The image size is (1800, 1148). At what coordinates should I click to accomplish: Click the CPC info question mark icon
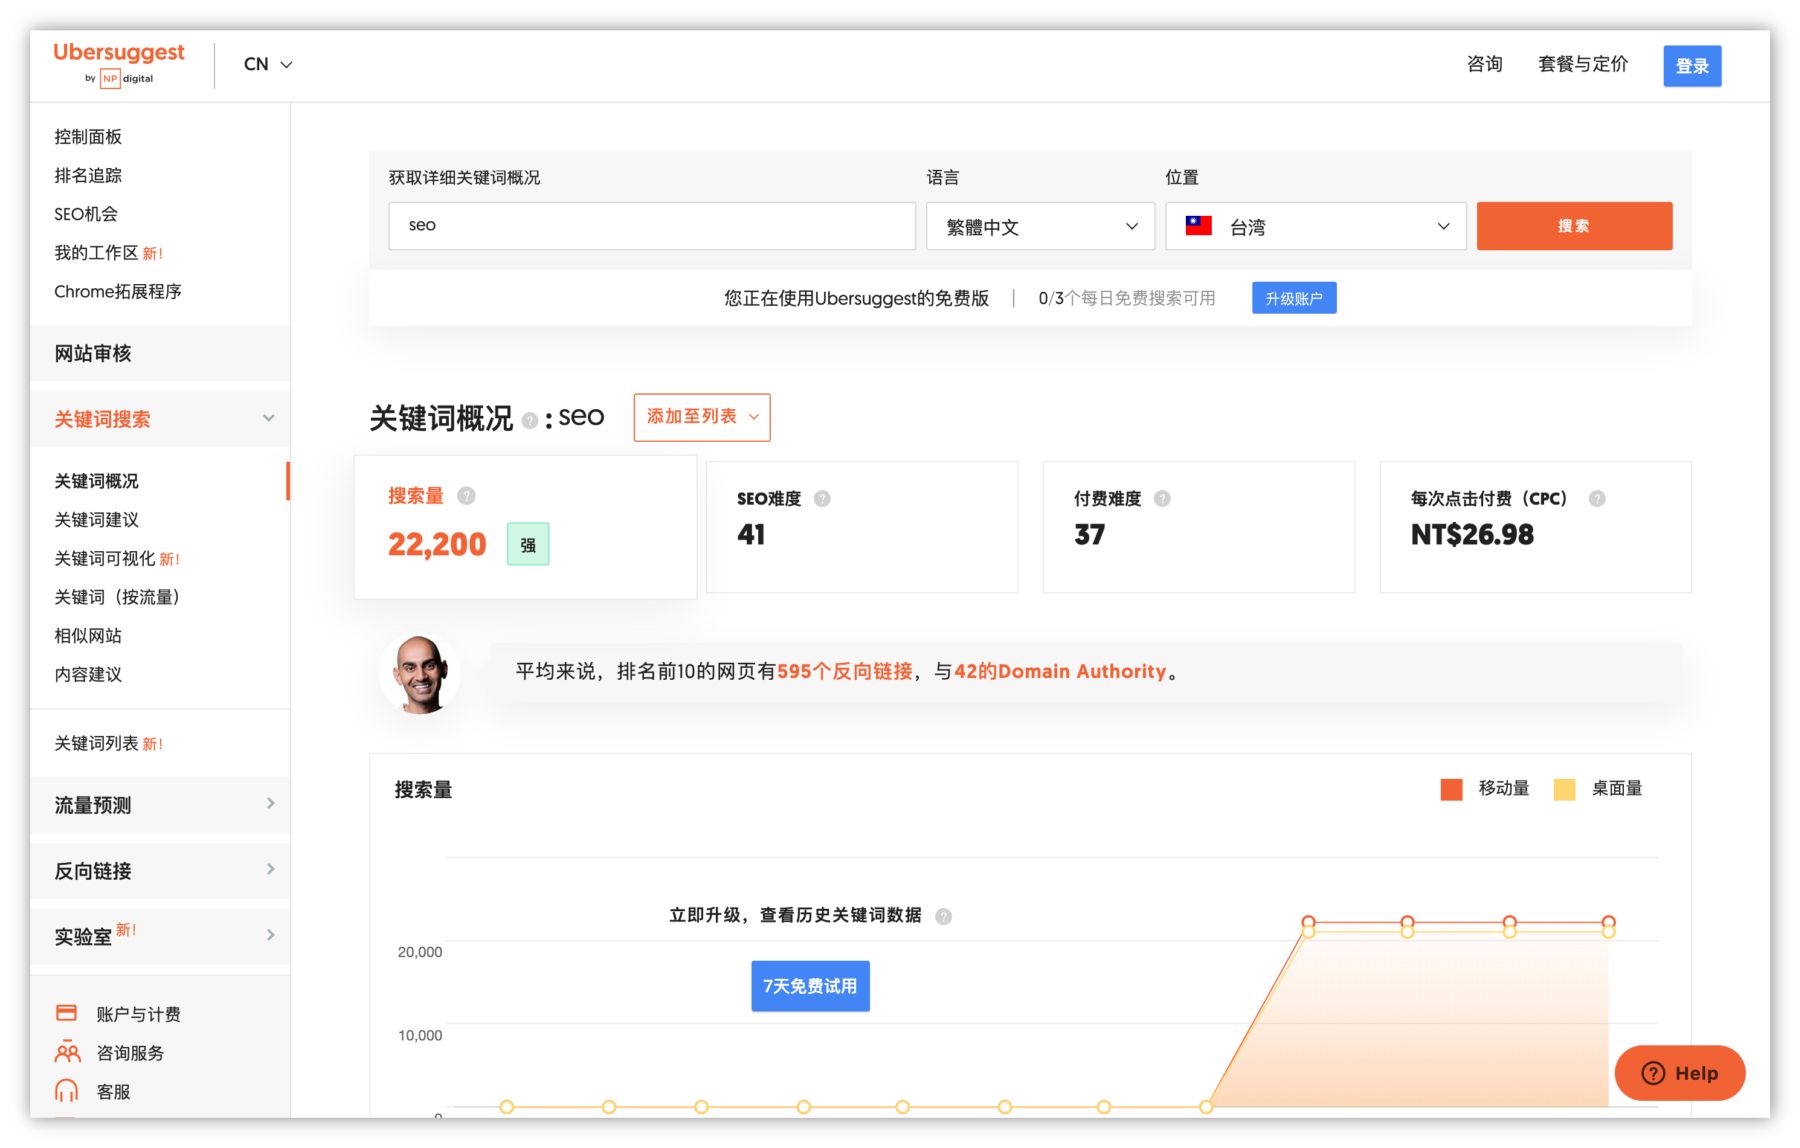click(x=1597, y=498)
